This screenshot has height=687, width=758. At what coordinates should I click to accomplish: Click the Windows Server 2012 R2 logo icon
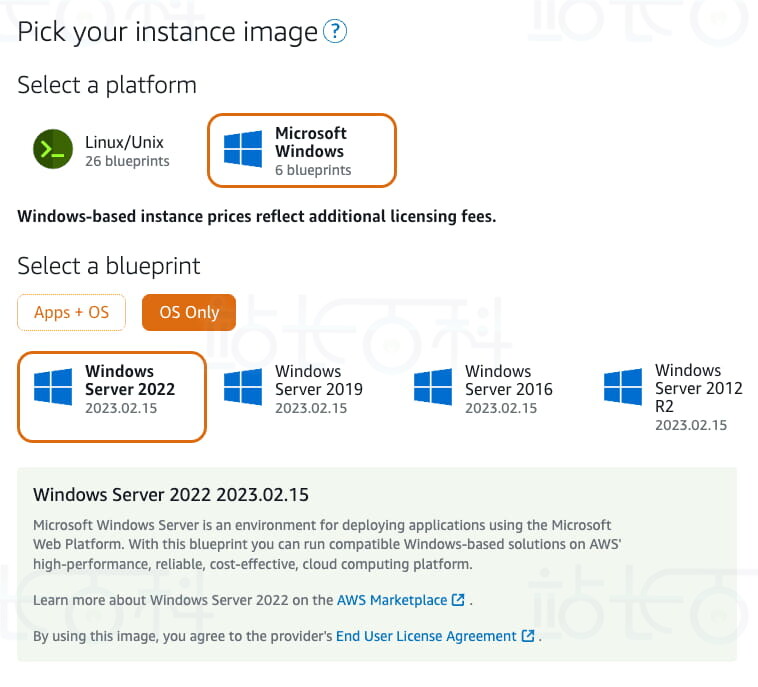[x=623, y=387]
